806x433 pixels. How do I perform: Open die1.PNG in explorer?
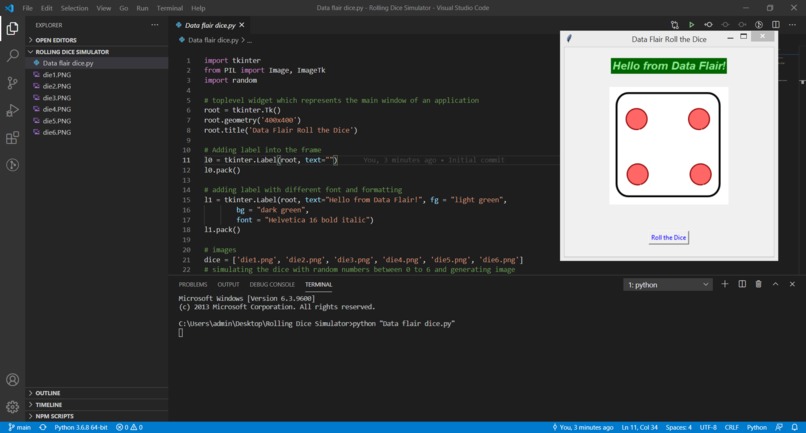tap(97, 75)
